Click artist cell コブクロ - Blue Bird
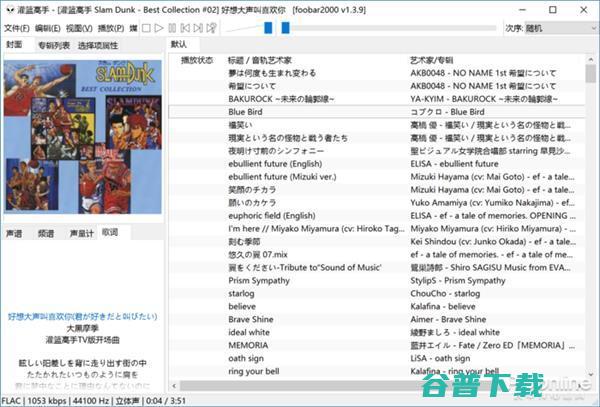The width and height of the screenshot is (600, 407). point(447,112)
